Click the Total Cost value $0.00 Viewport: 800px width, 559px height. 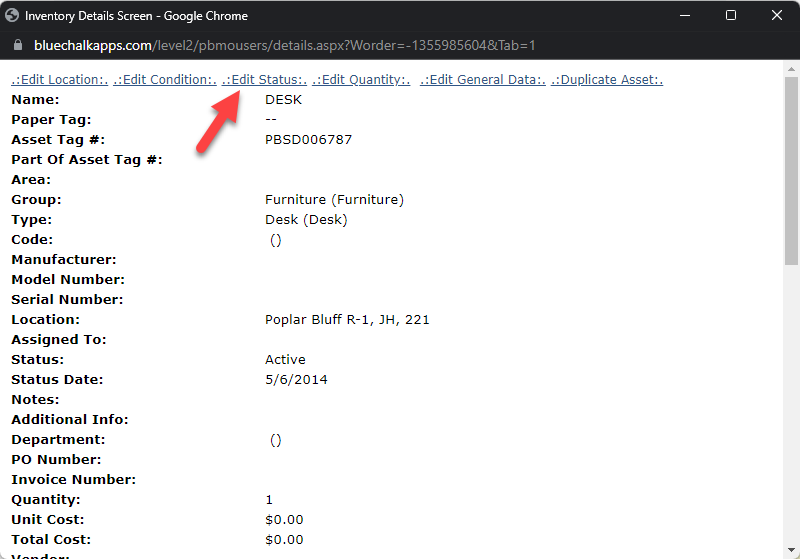click(284, 540)
